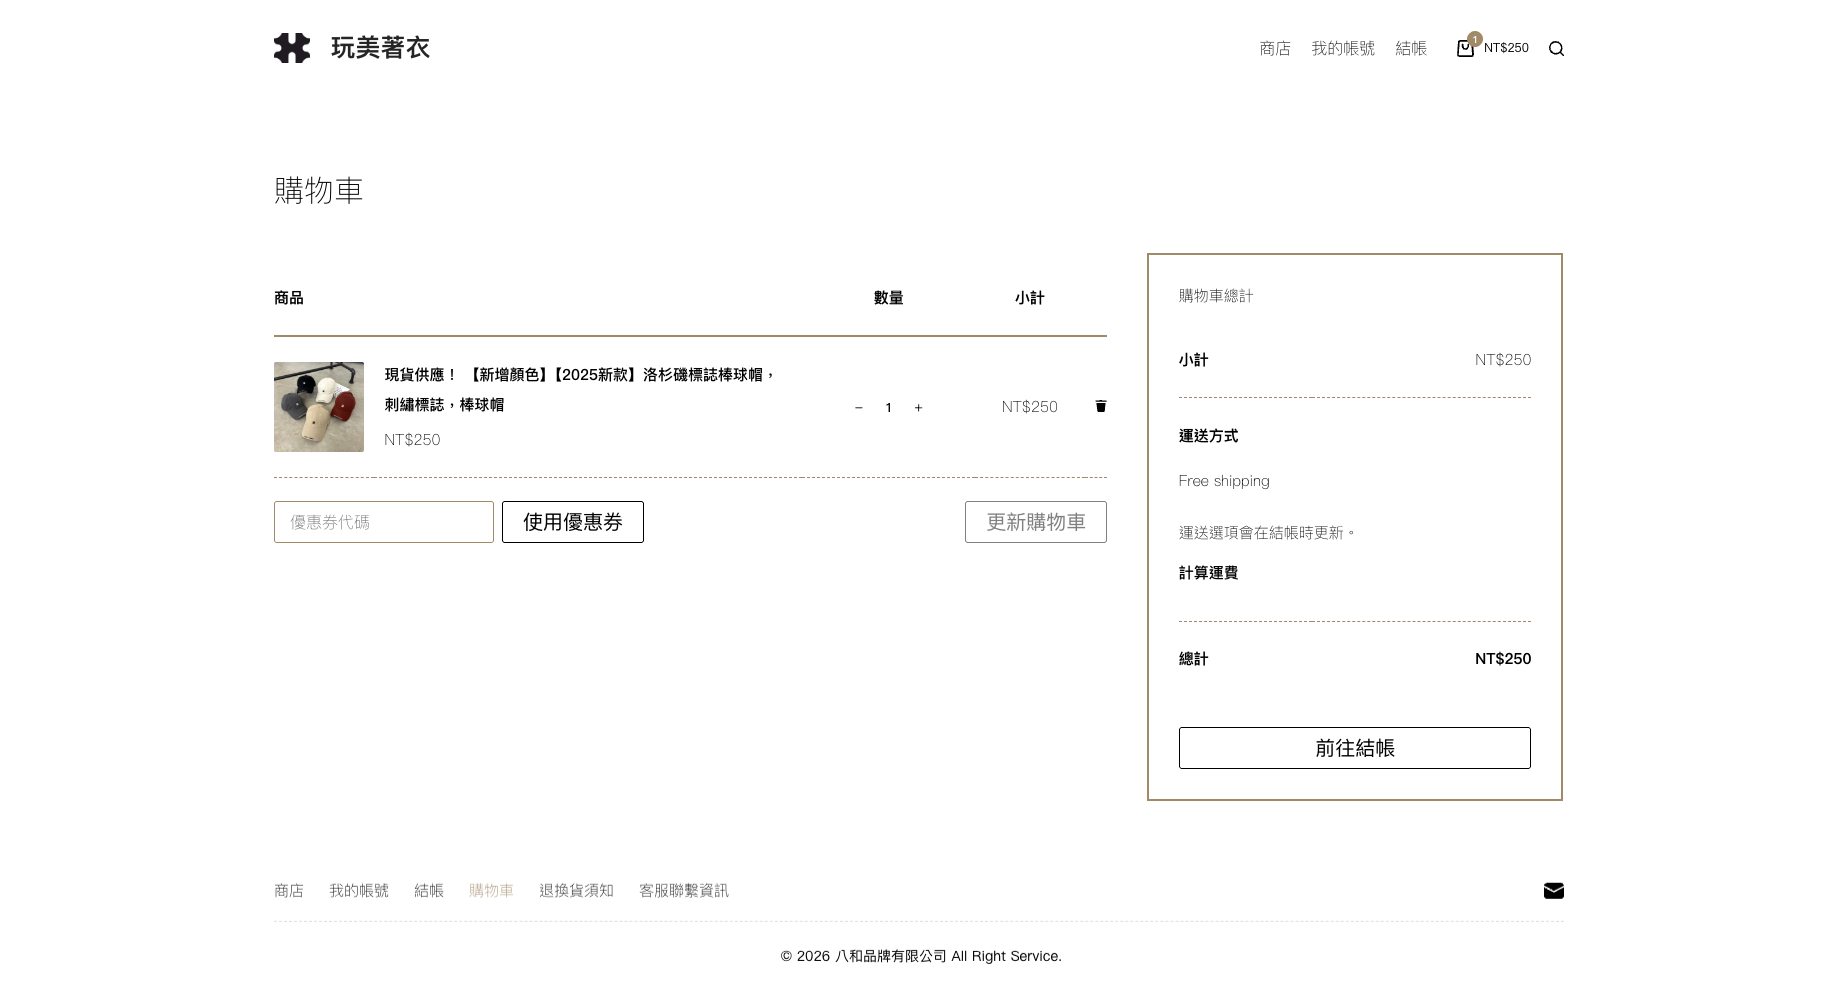
Task: Remove the cap item with trash icon
Action: [x=1101, y=406]
